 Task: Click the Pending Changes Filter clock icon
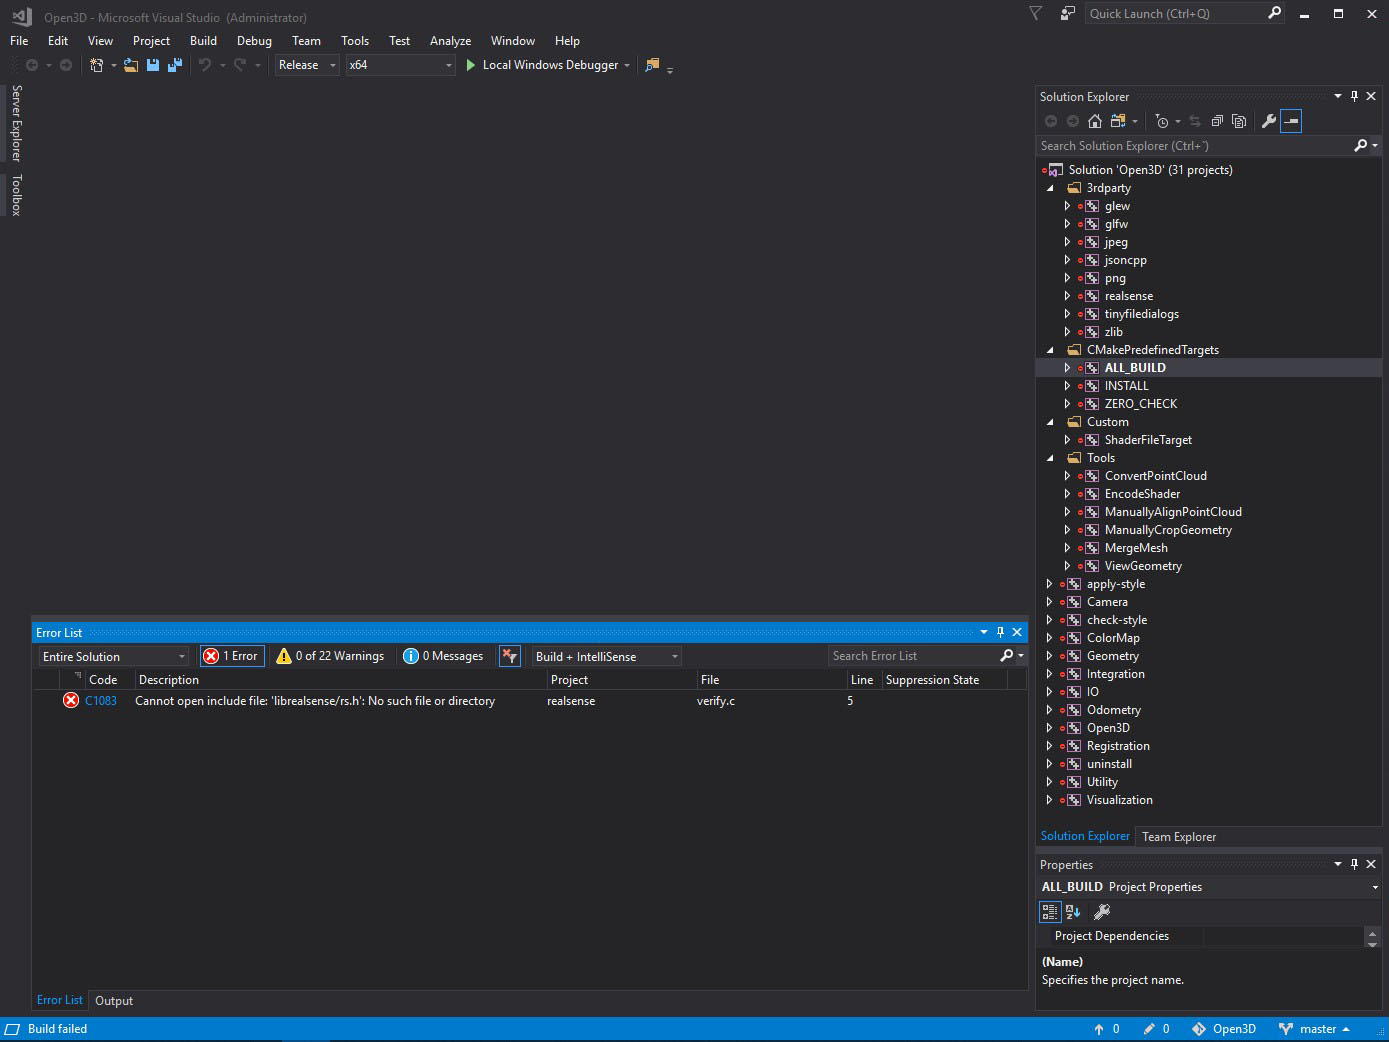1161,121
